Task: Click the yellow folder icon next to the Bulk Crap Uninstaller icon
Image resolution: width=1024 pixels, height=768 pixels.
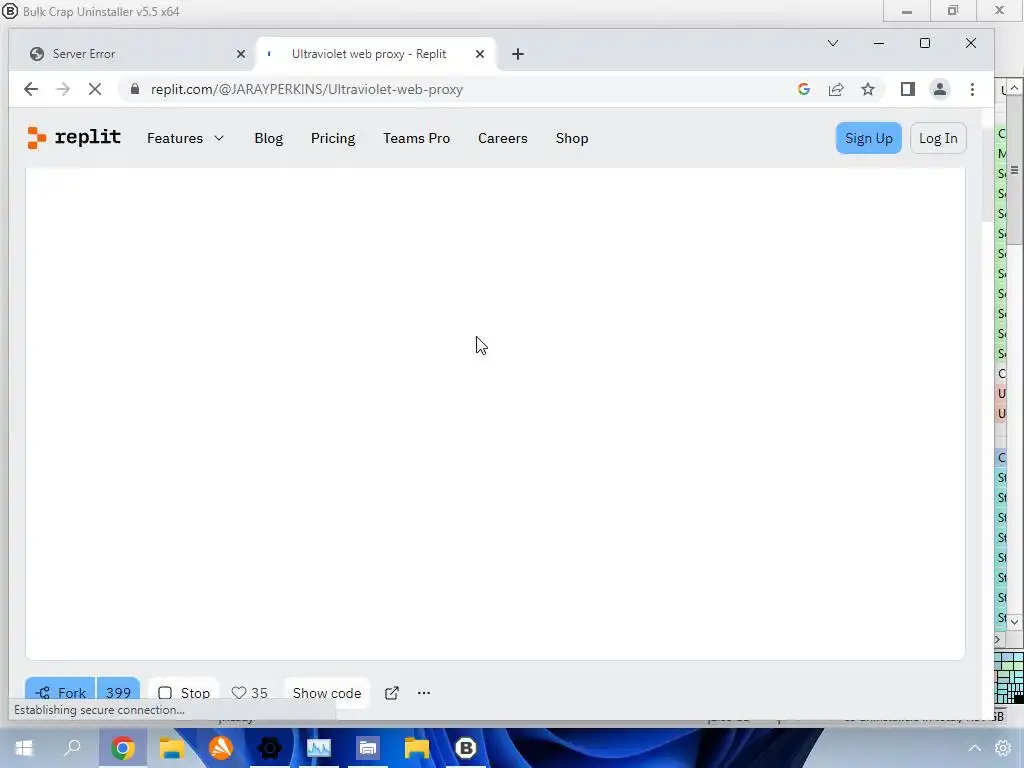Action: pyautogui.click(x=417, y=748)
